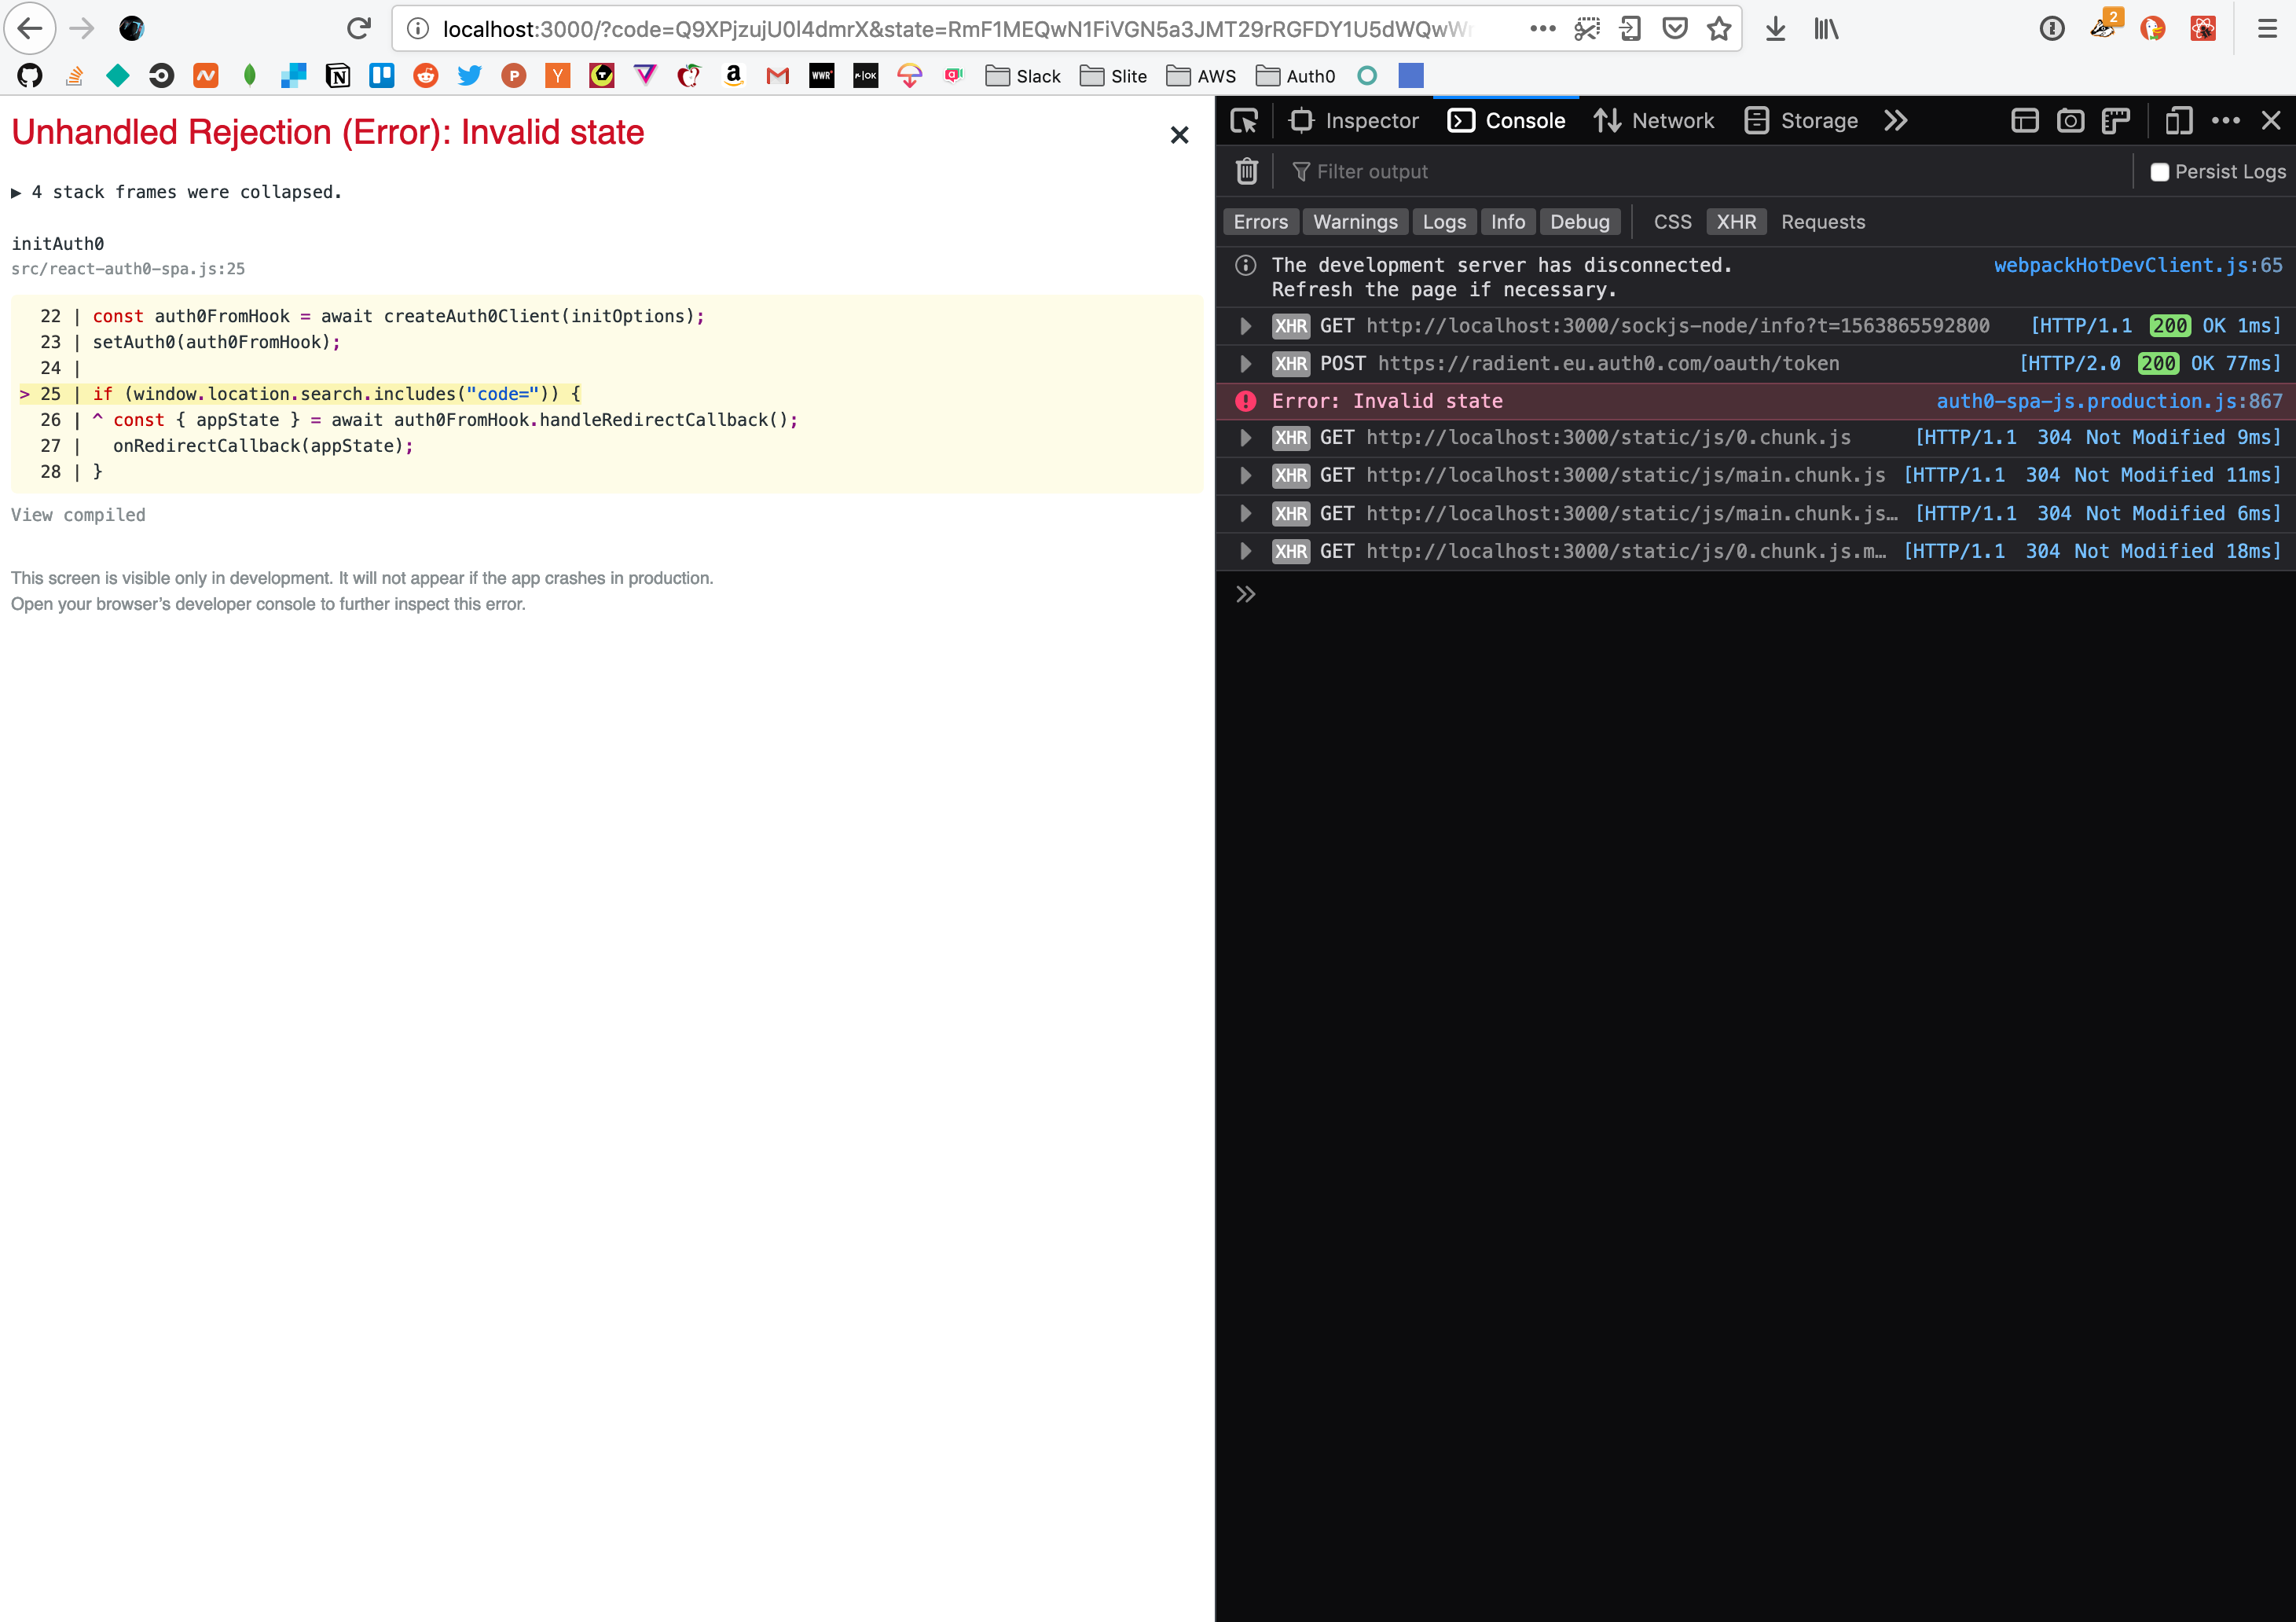Switch to the Network tab

[x=1654, y=120]
